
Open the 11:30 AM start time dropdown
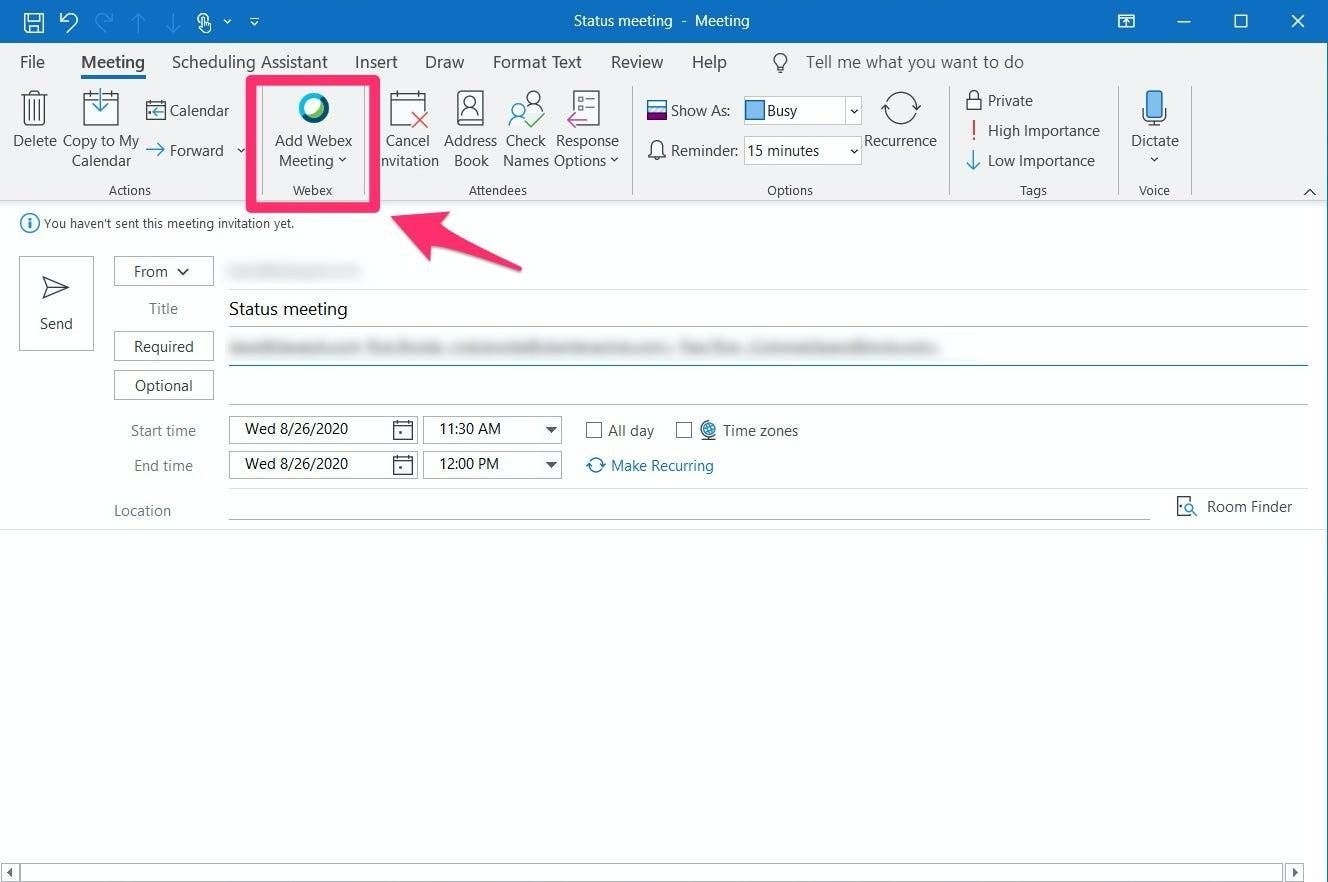tap(551, 430)
